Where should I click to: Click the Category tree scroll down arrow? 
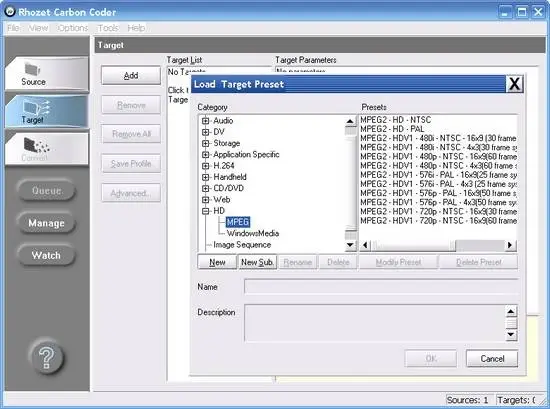coord(350,245)
